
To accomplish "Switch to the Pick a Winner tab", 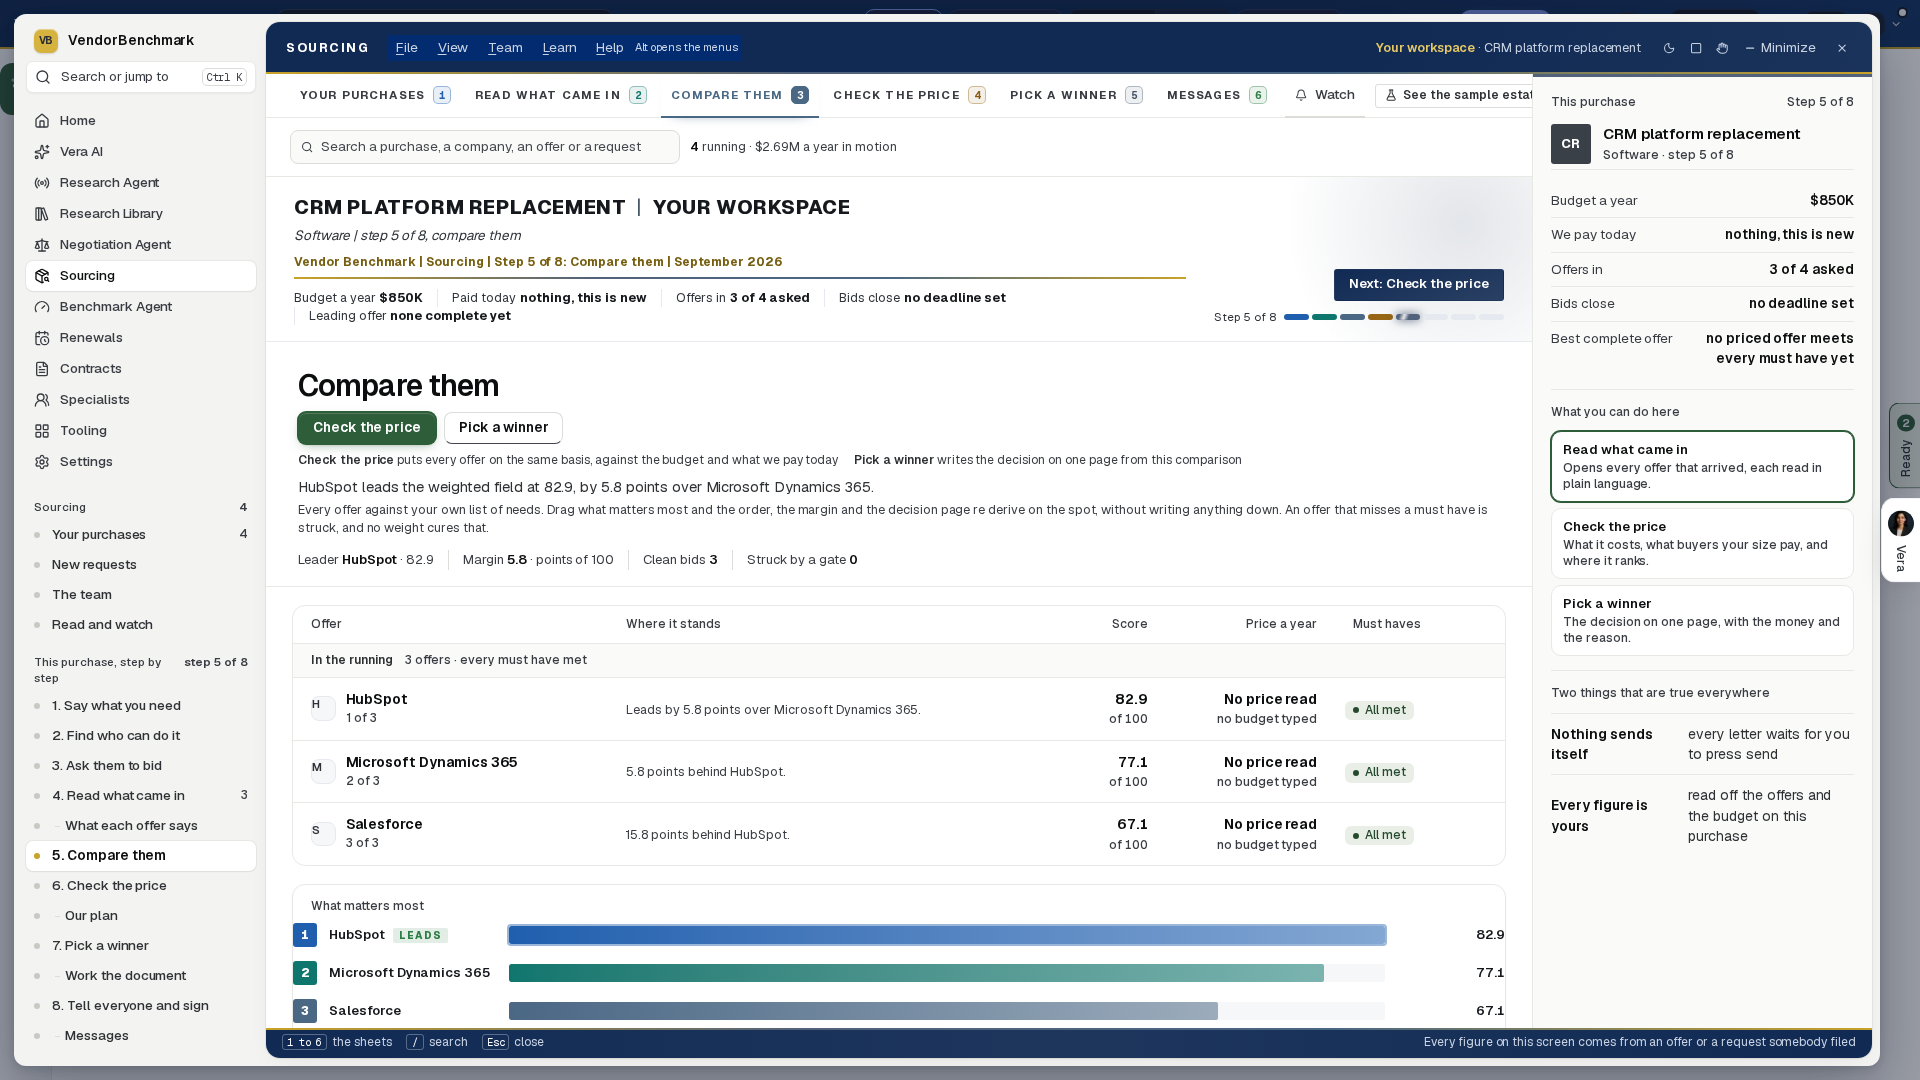I will [x=1076, y=95].
